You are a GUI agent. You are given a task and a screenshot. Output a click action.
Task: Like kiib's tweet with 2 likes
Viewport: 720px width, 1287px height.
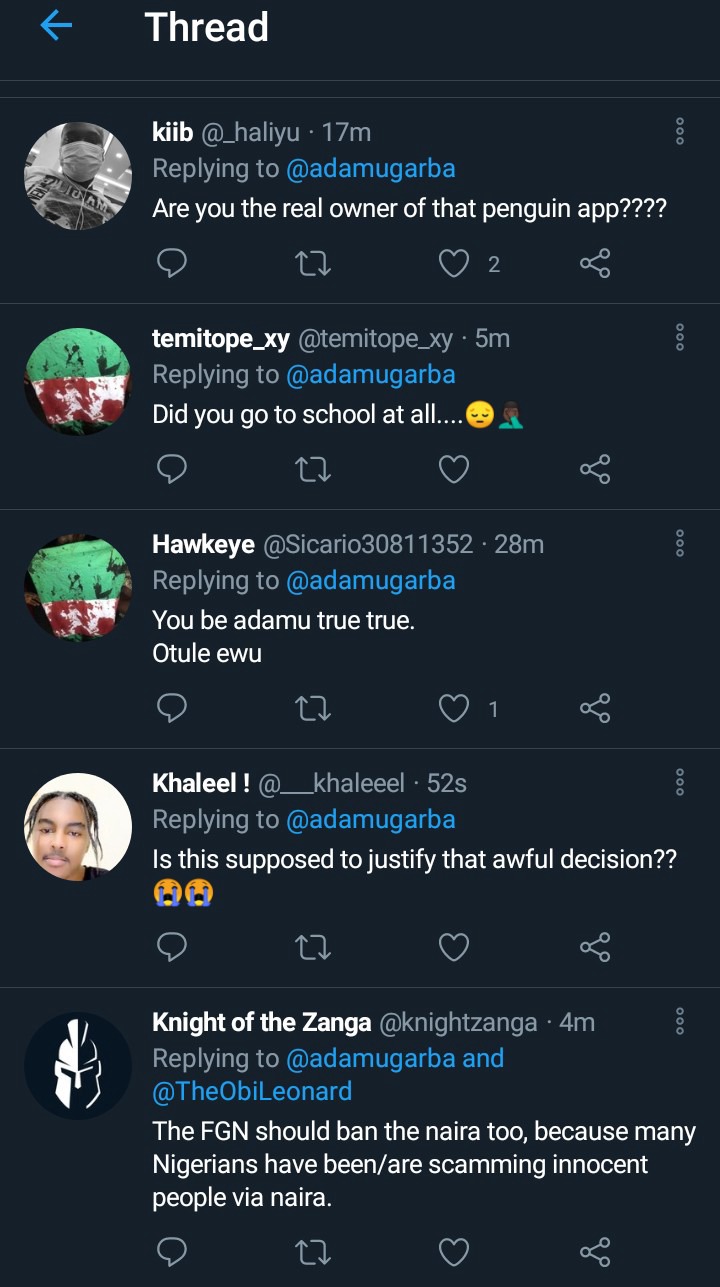(x=455, y=264)
